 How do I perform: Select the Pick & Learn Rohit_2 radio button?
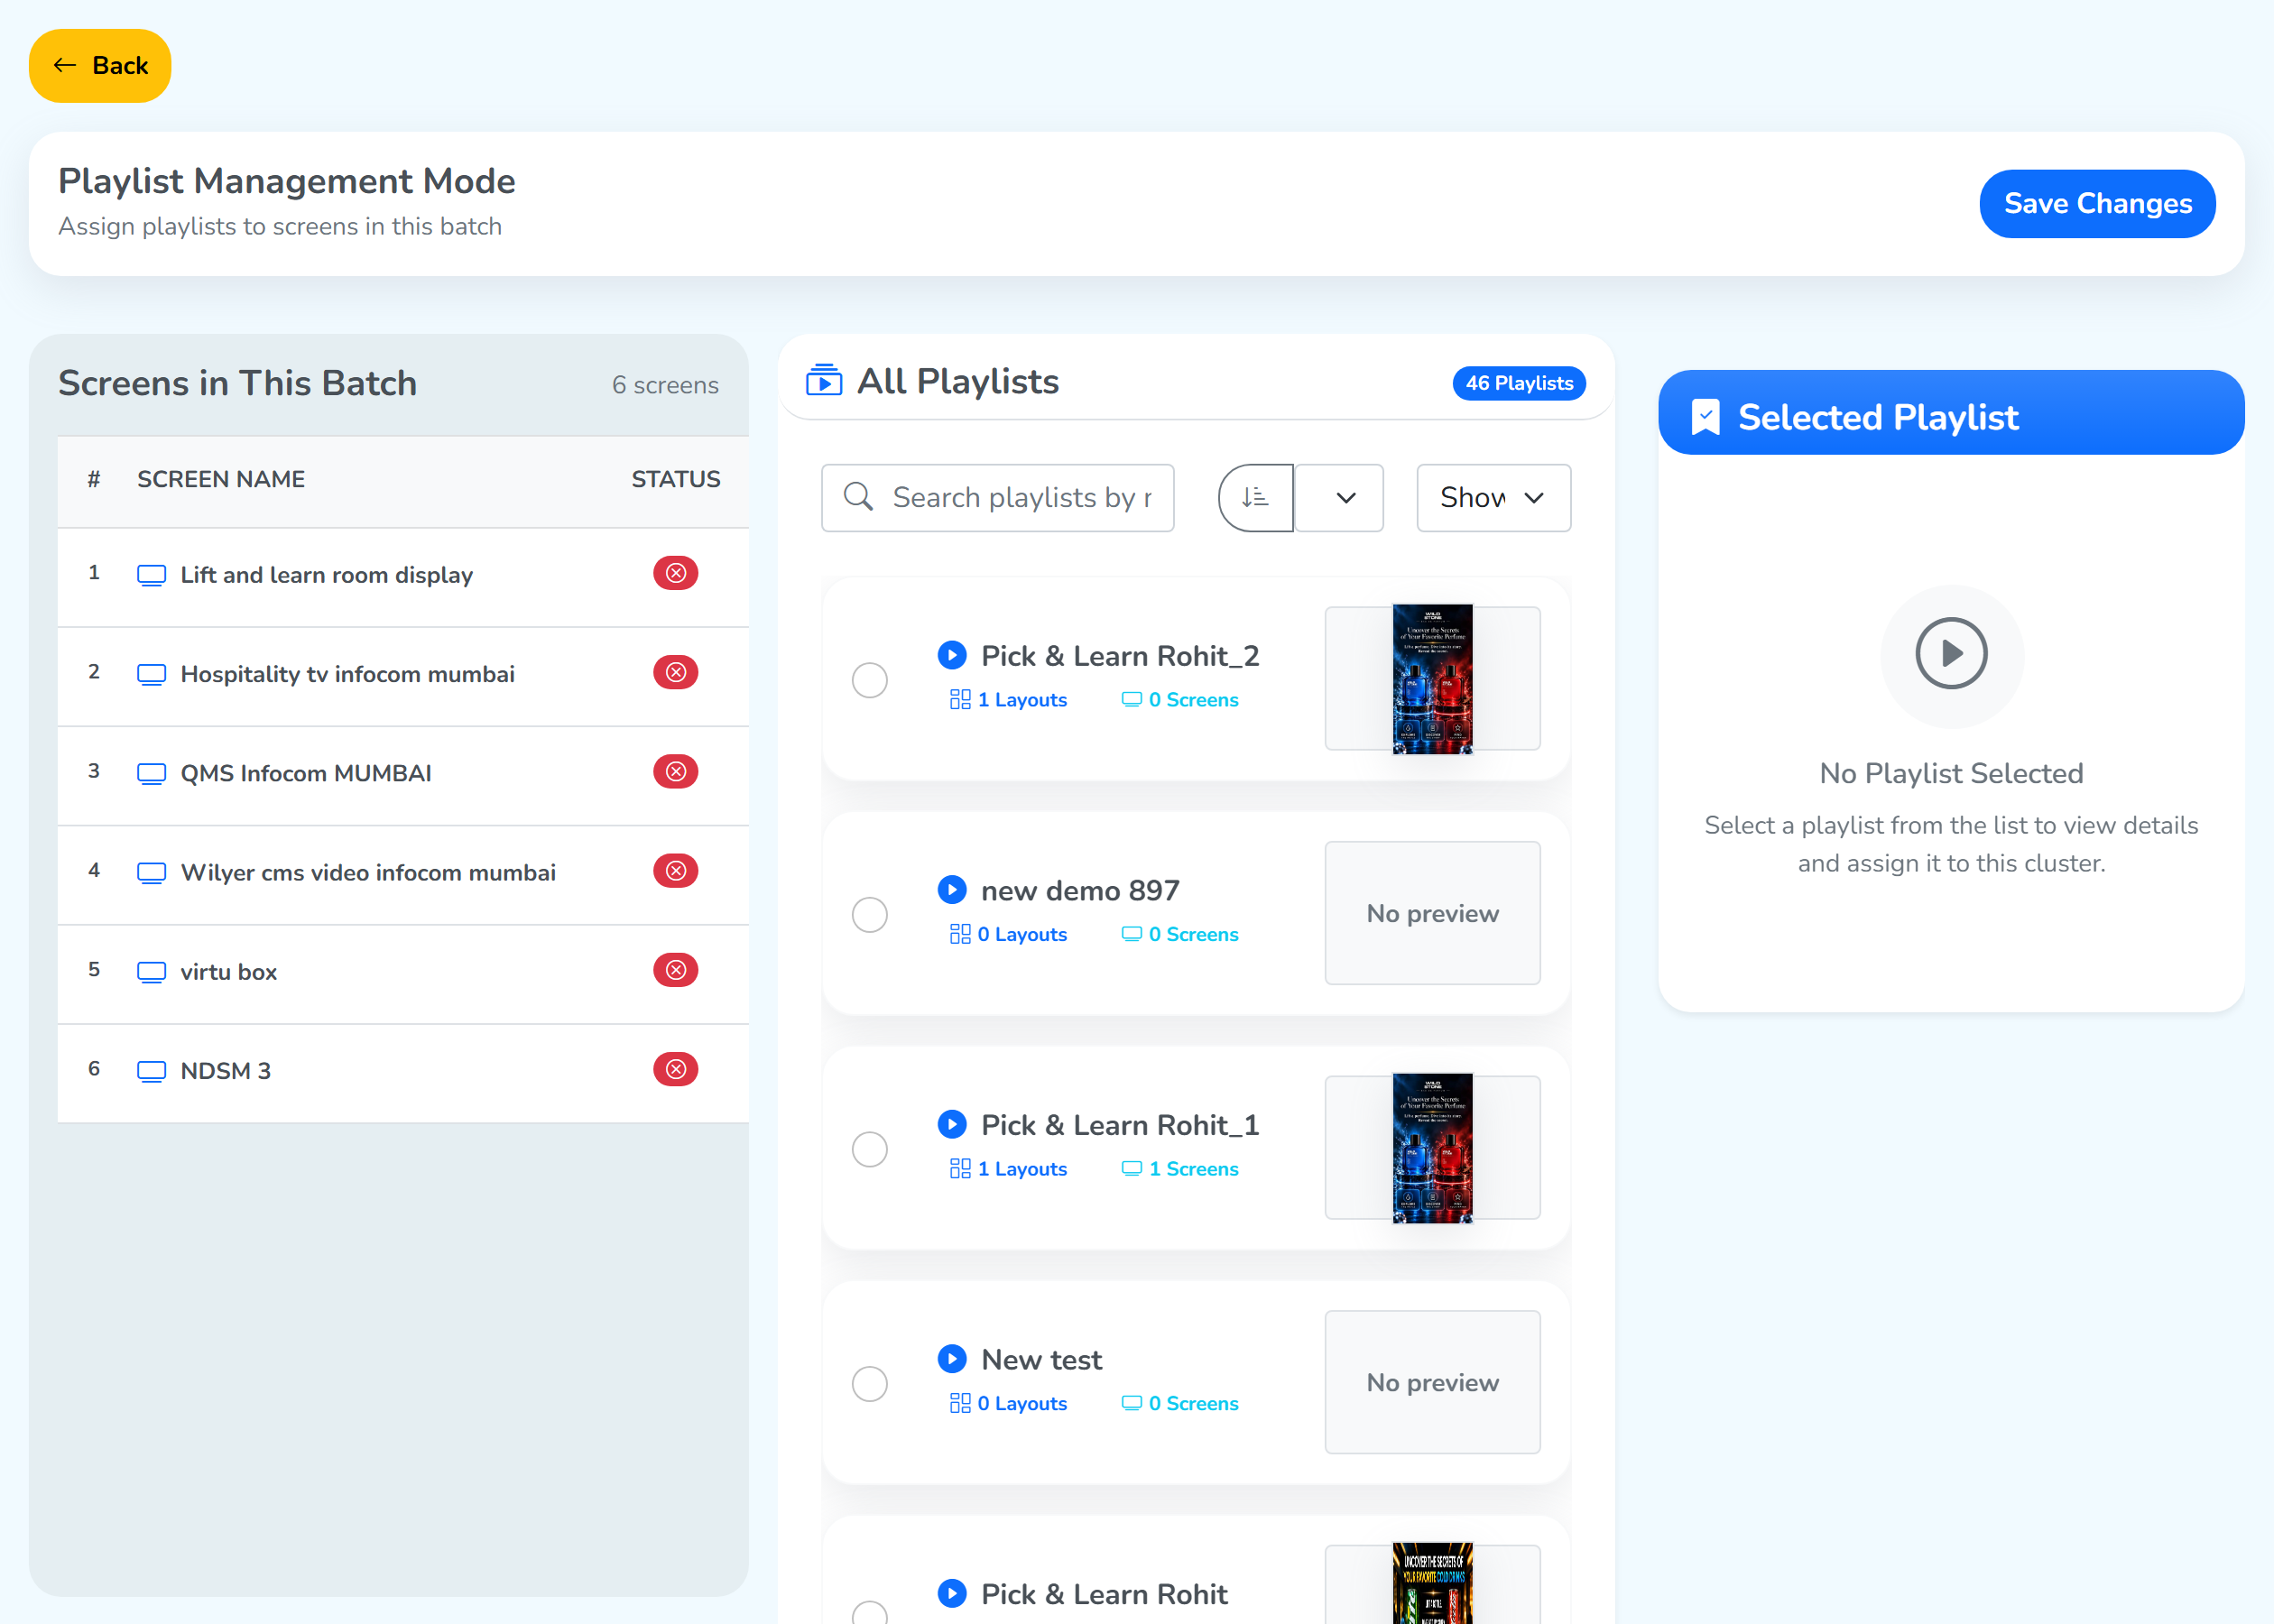[869, 680]
